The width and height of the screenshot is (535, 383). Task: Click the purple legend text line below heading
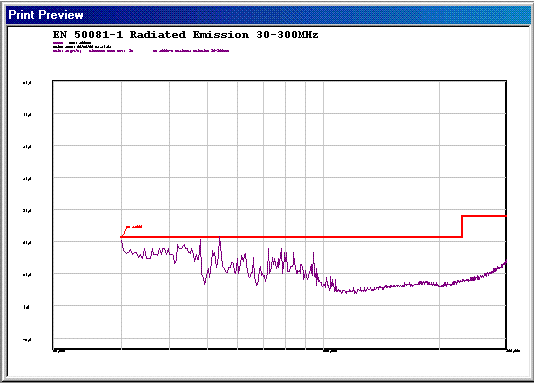[141, 51]
